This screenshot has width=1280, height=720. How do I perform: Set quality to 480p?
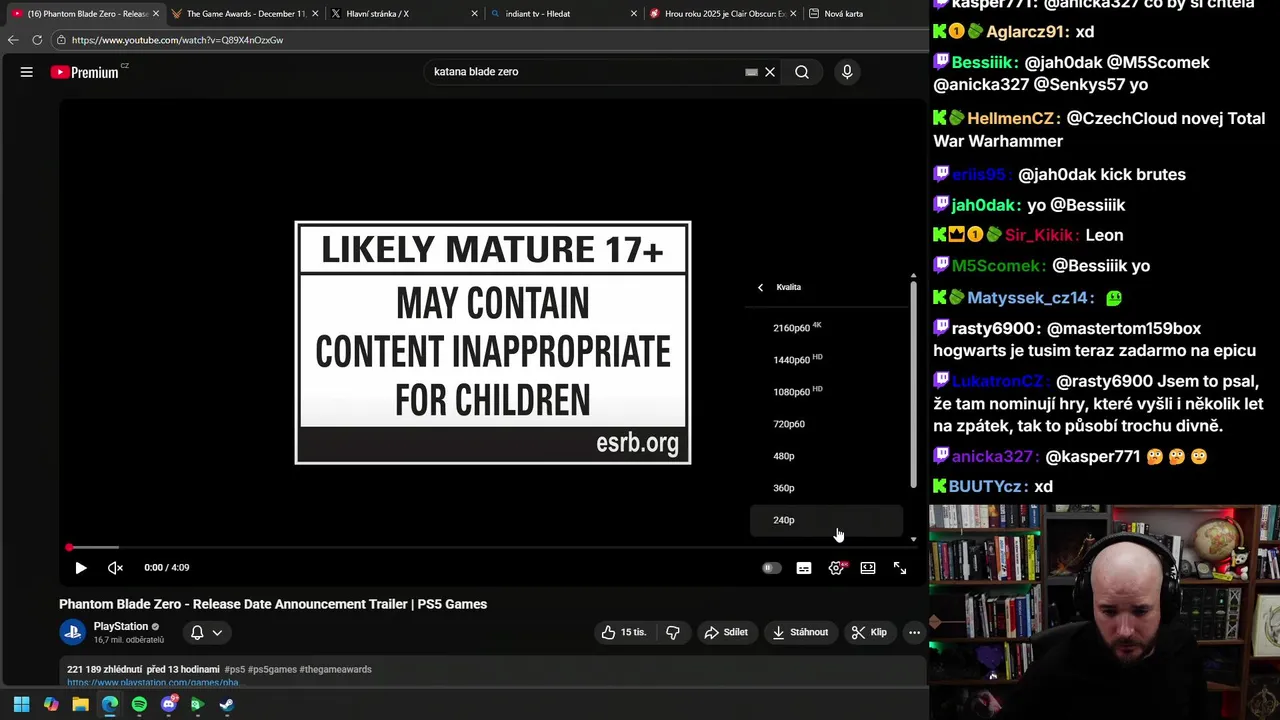(x=826, y=456)
